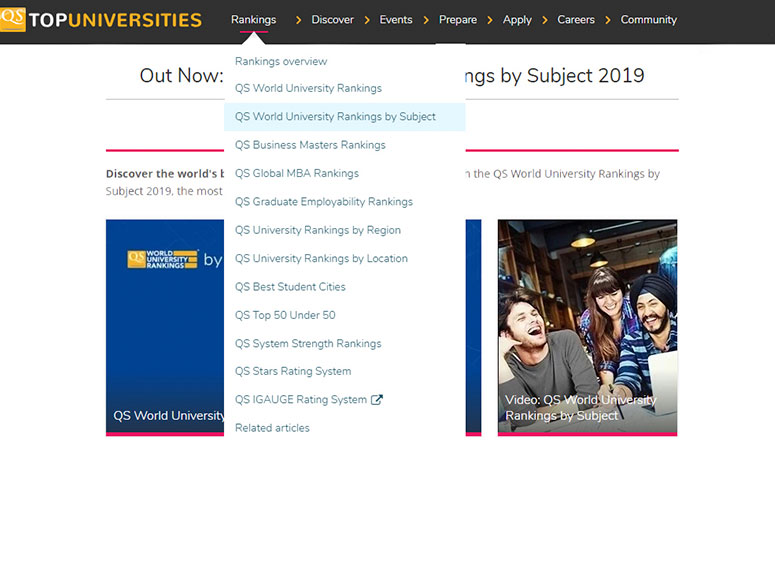
Task: Open QS Global MBA Rankings
Action: pyautogui.click(x=297, y=174)
